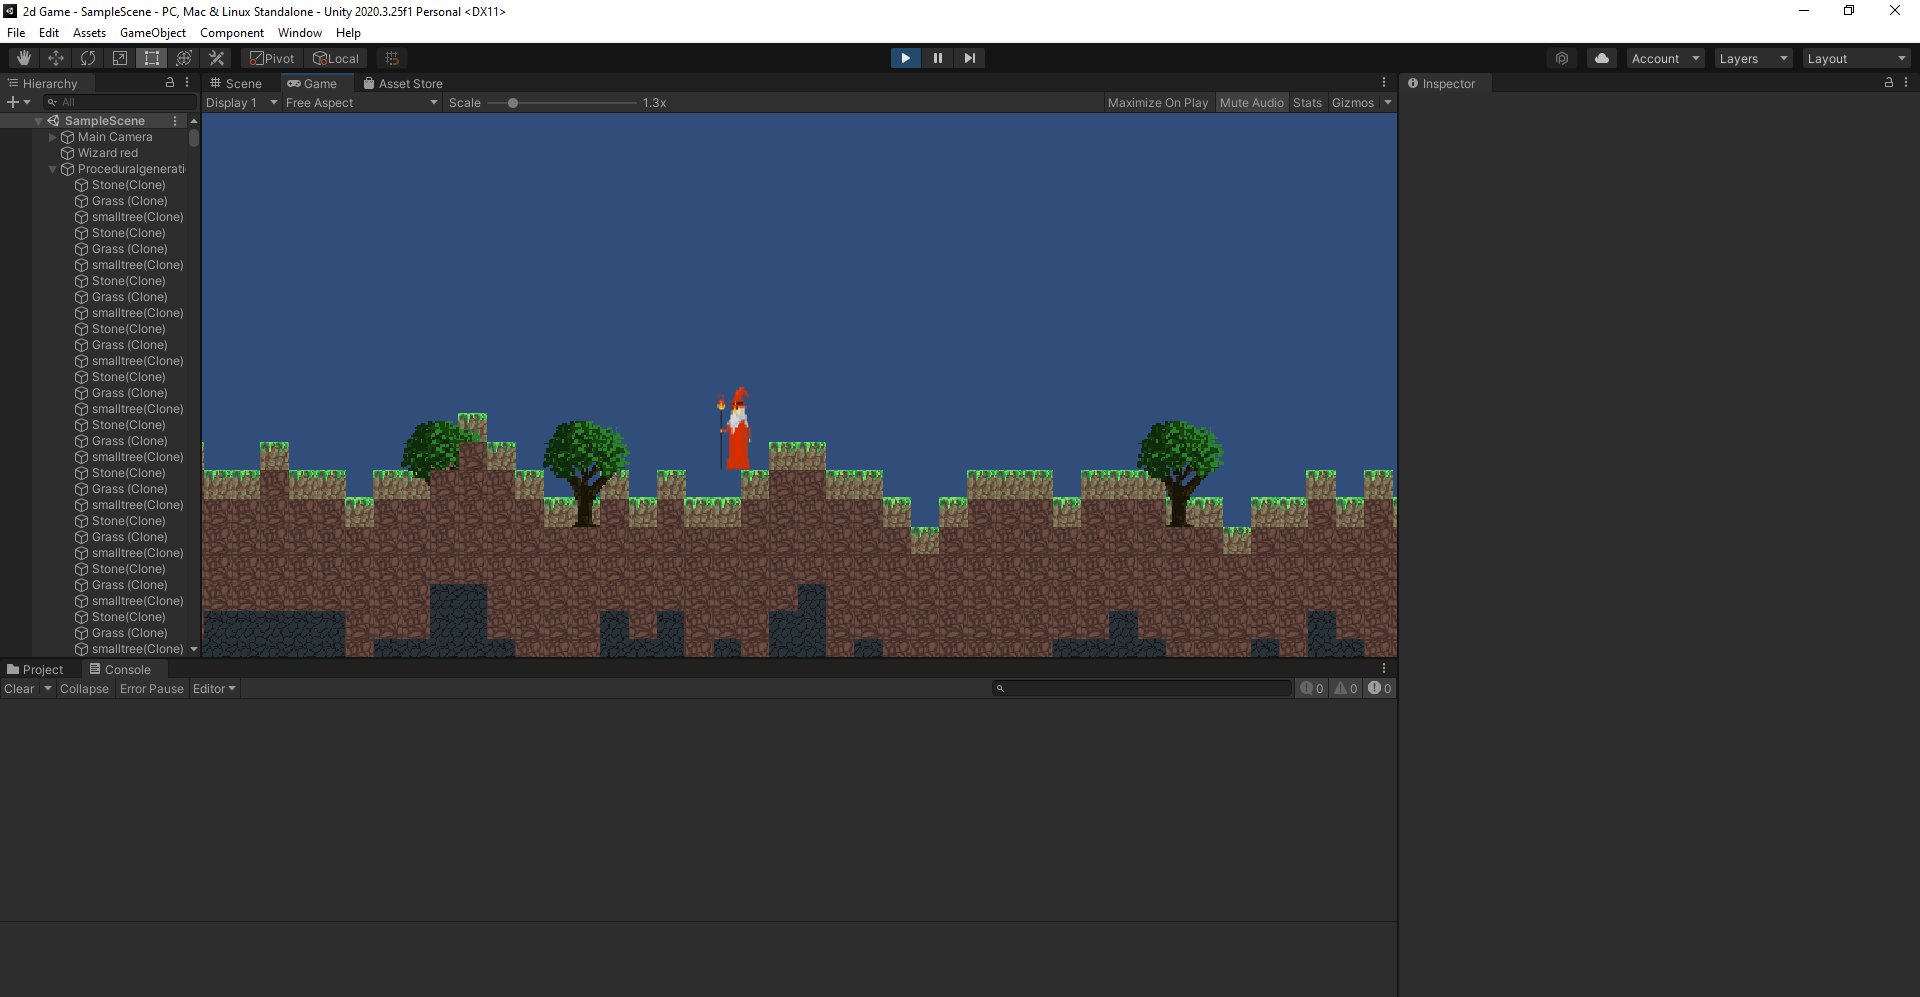Collapse the Proceduralgeneration tree item
This screenshot has height=997, width=1920.
tap(53, 169)
